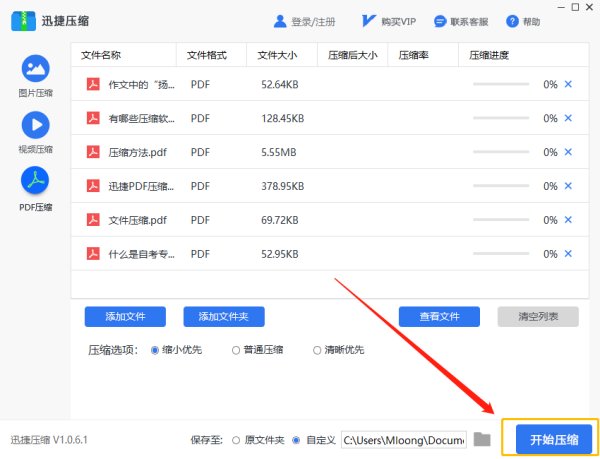The height and width of the screenshot is (459, 600).
Task: Remove 压缩方法.pdf from the list
Action: point(568,152)
